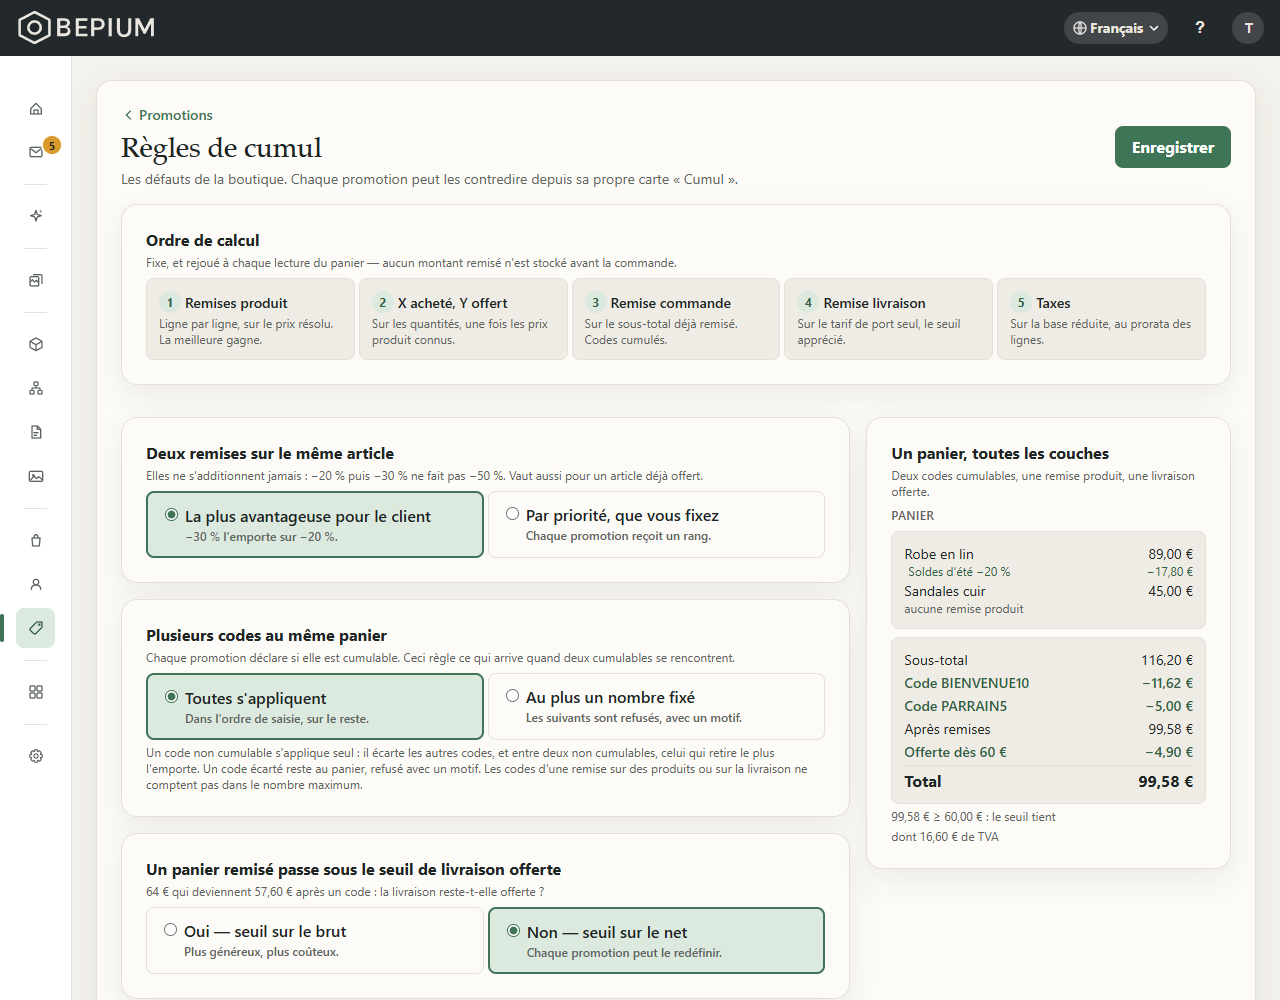The image size is (1280, 1000).
Task: Click step 3 "Remise commande" card
Action: pyautogui.click(x=676, y=319)
